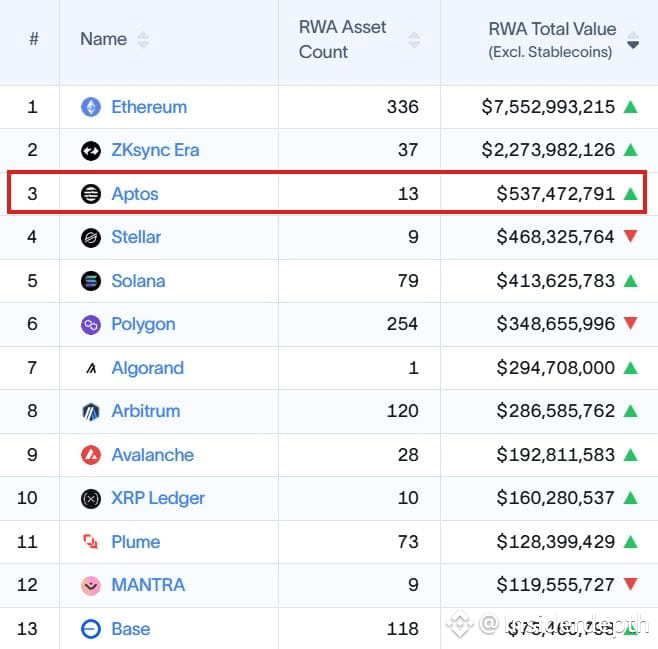This screenshot has height=649, width=658.
Task: Select Arbitrum asset count 120
Action: pos(402,411)
